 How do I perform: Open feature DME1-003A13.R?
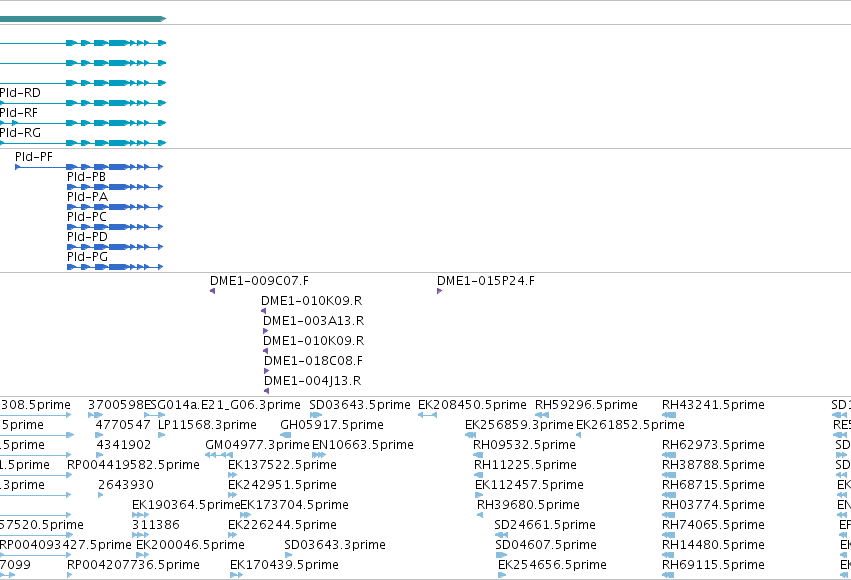[x=314, y=321]
